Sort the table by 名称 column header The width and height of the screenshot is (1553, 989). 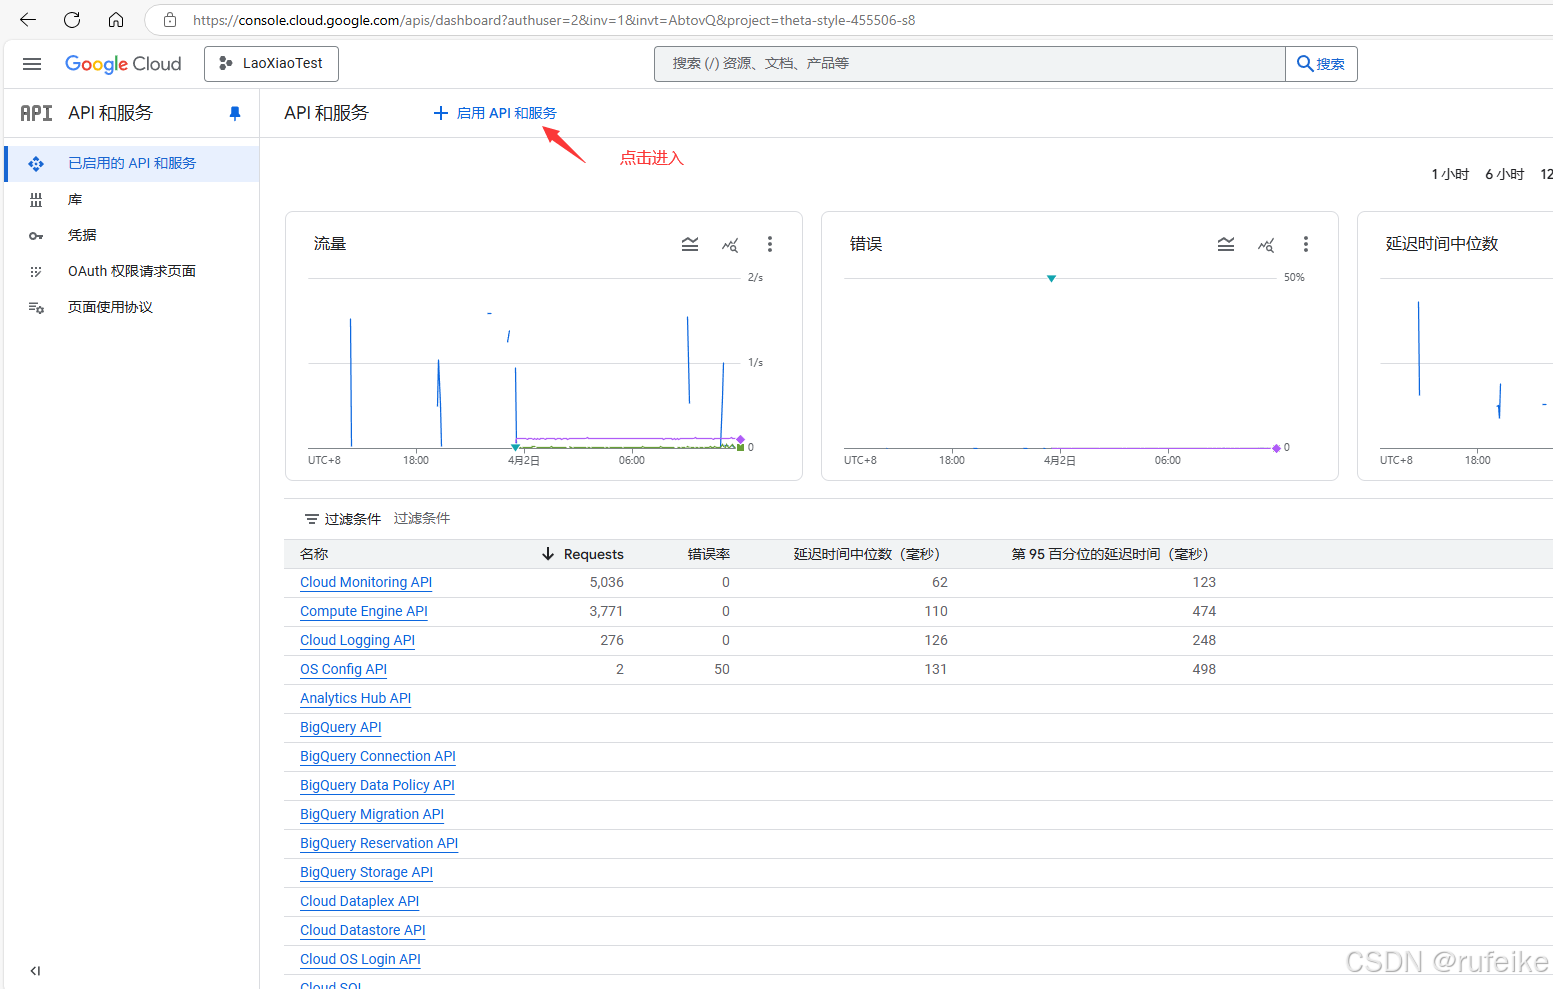(314, 554)
